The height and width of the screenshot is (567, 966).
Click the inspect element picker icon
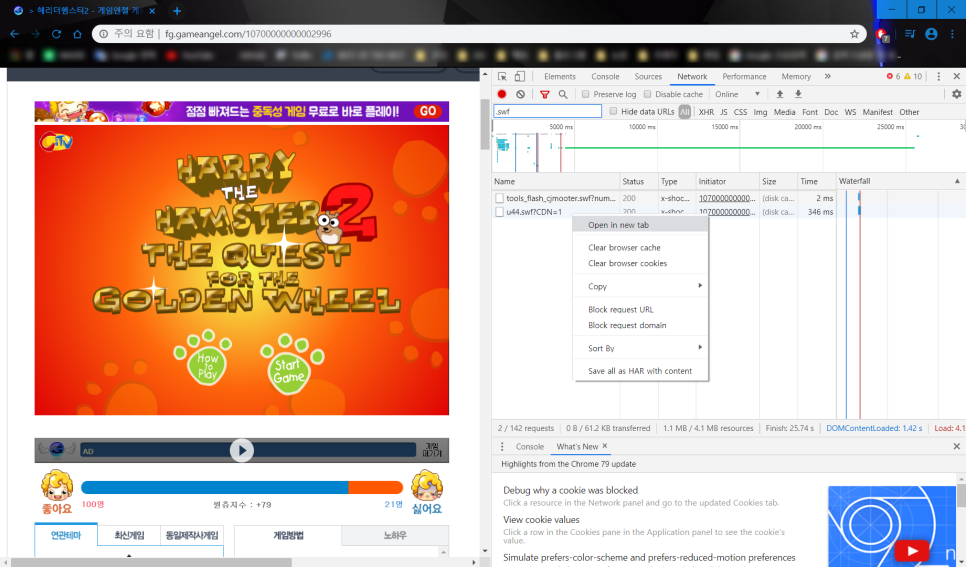pos(502,76)
